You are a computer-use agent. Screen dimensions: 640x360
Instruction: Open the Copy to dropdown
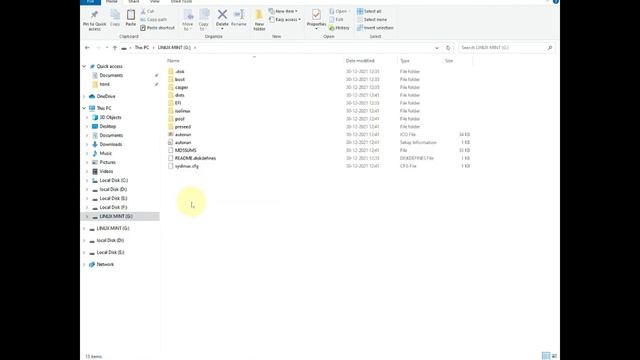coord(204,20)
